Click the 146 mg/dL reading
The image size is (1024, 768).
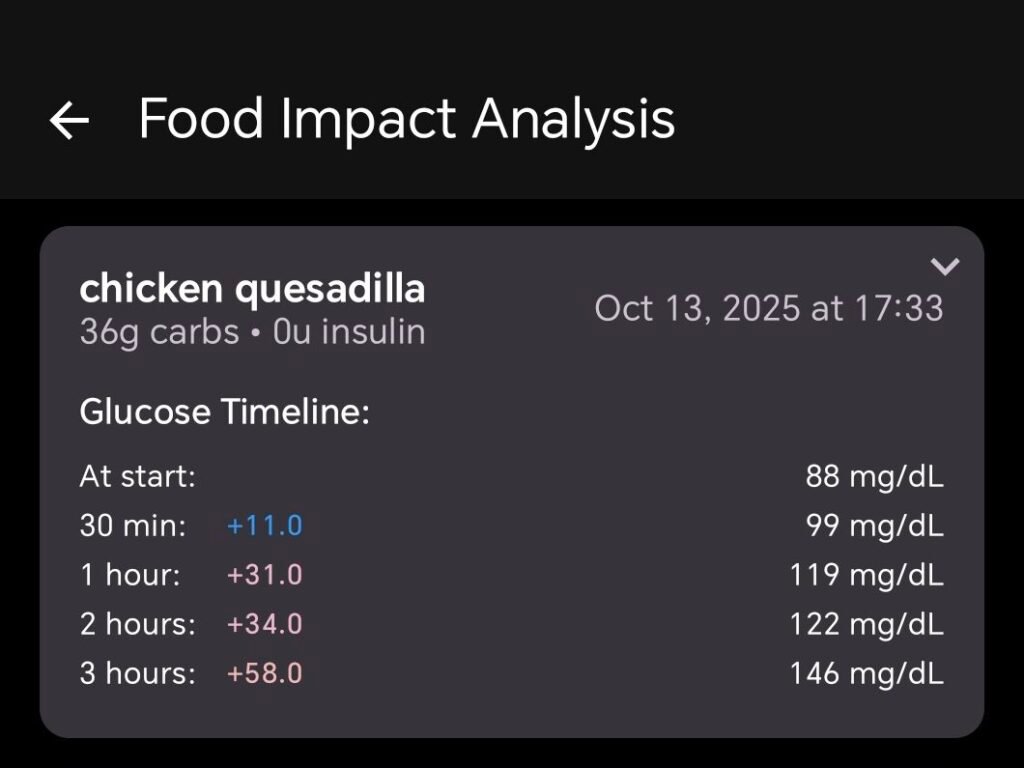tap(866, 673)
